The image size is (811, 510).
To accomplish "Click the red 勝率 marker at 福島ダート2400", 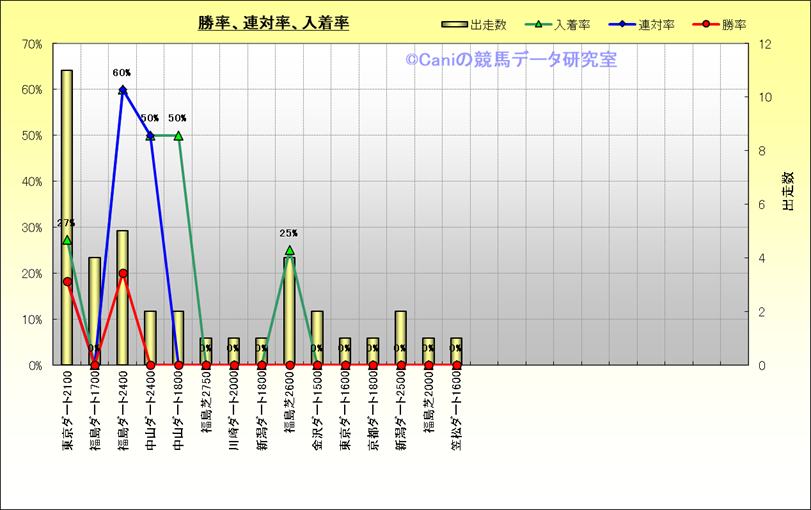I will 122,273.
